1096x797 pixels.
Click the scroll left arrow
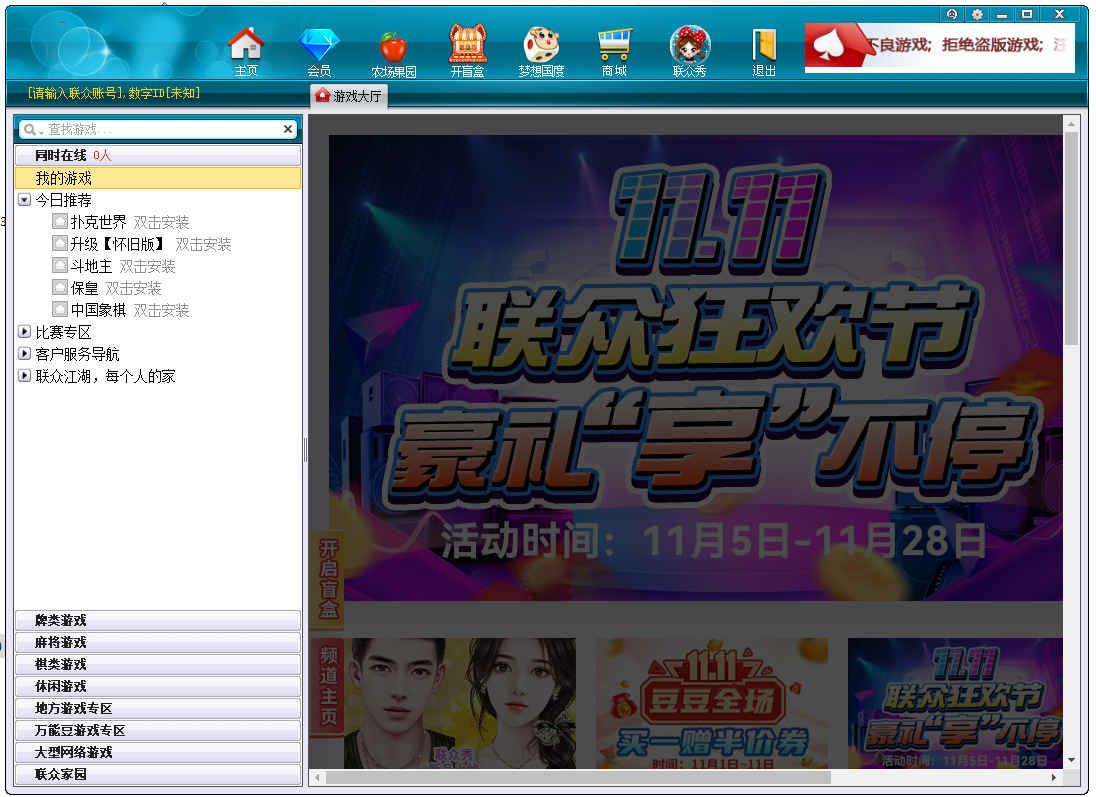317,777
